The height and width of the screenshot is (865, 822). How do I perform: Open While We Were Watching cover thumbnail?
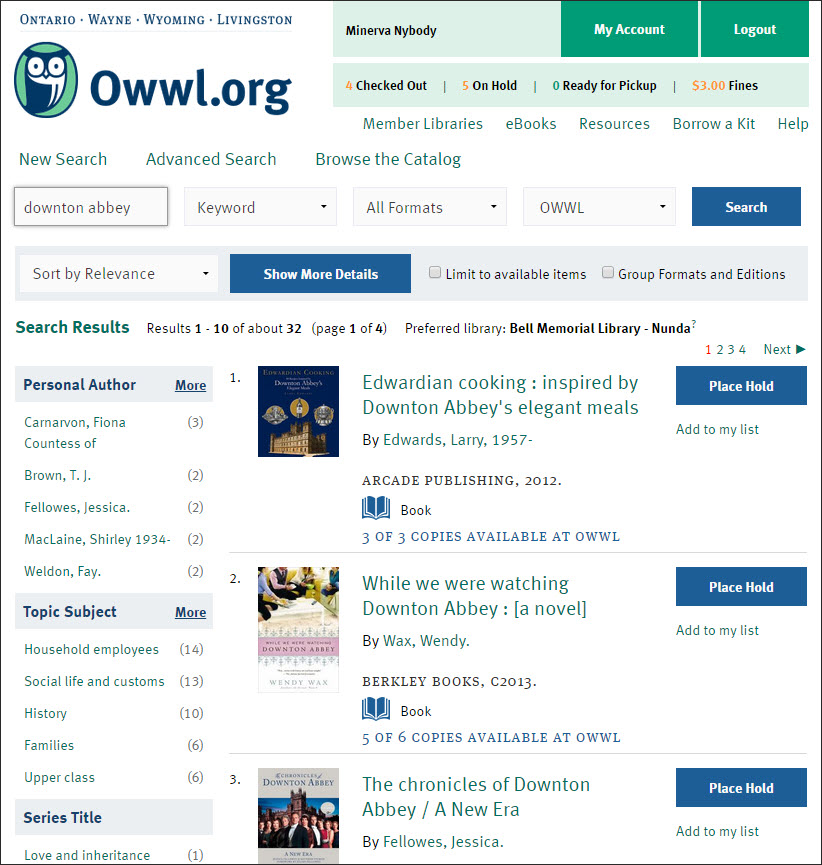(298, 629)
